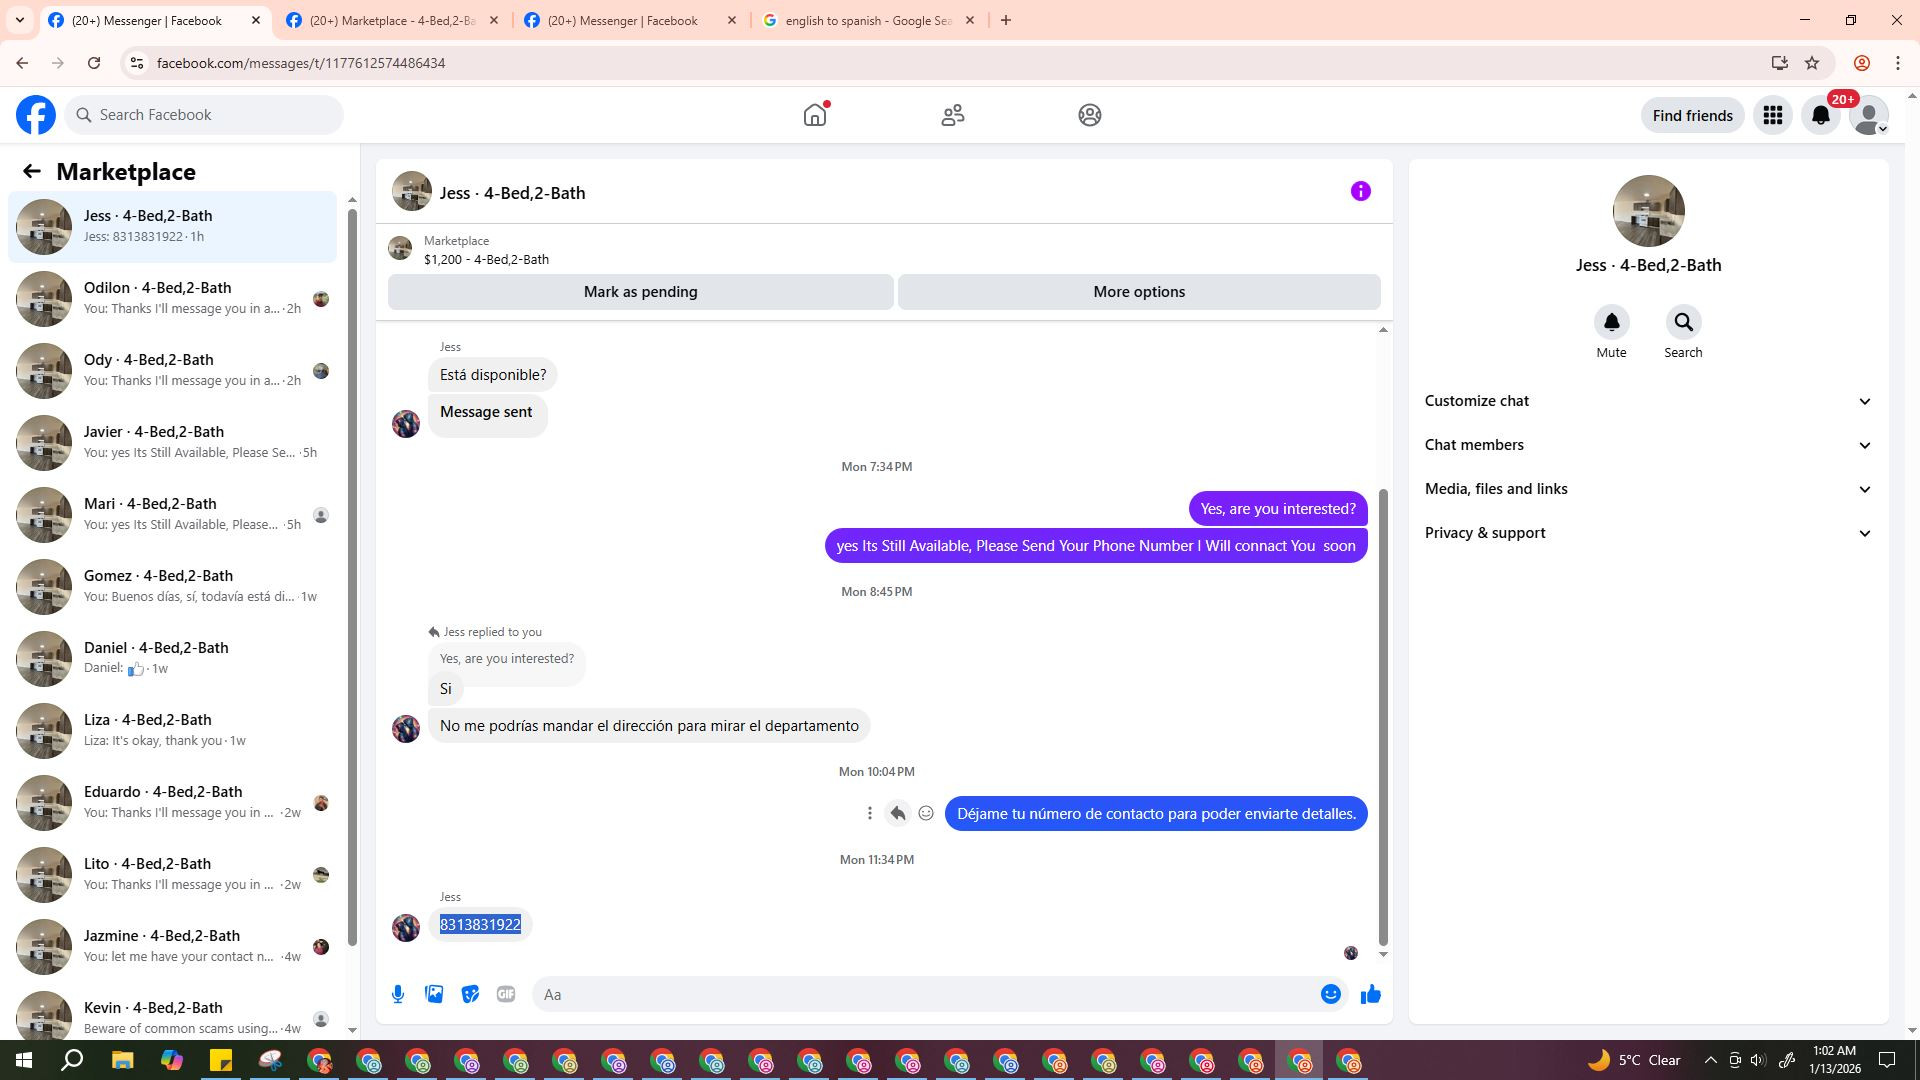Open the GIF picker
1920x1080 pixels.
[506, 994]
